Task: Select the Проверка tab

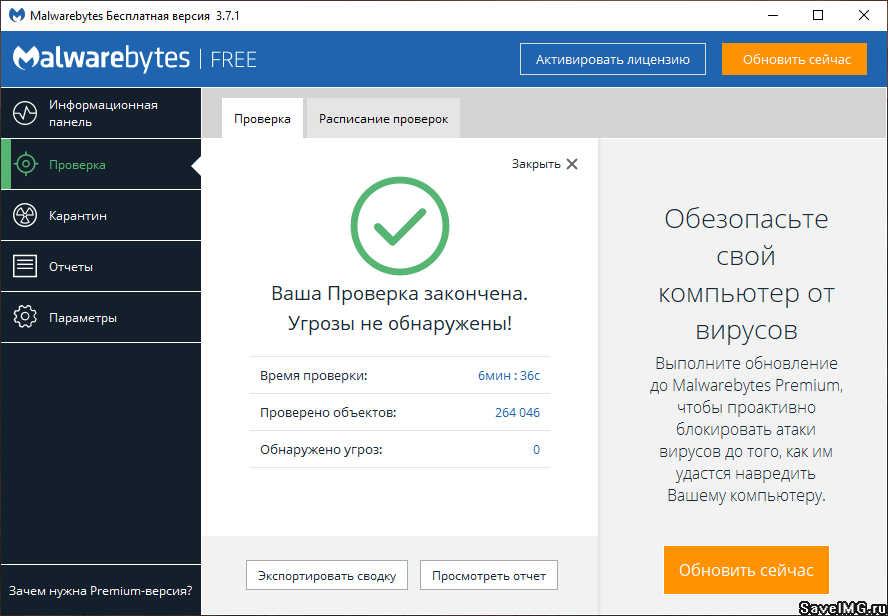Action: click(262, 119)
